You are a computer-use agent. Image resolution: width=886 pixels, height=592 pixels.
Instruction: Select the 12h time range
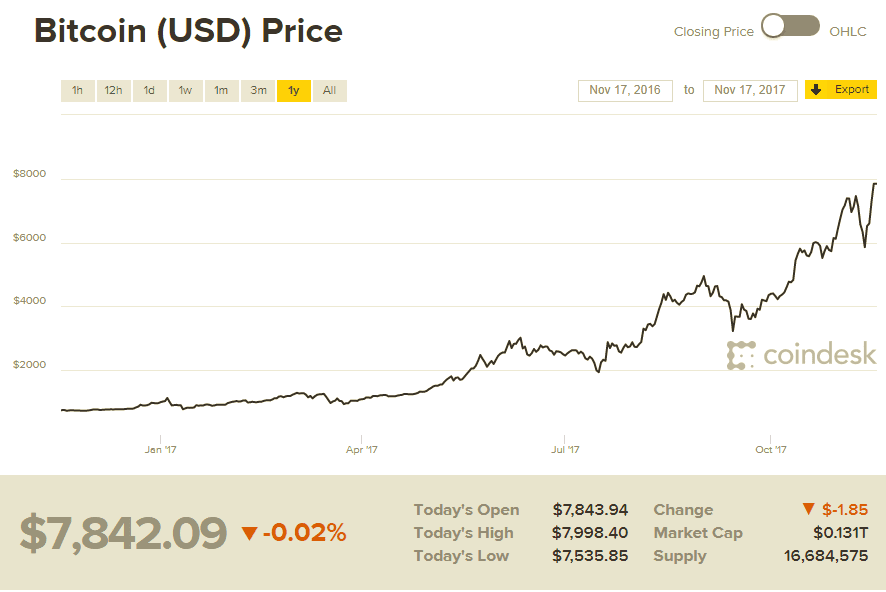pos(113,91)
